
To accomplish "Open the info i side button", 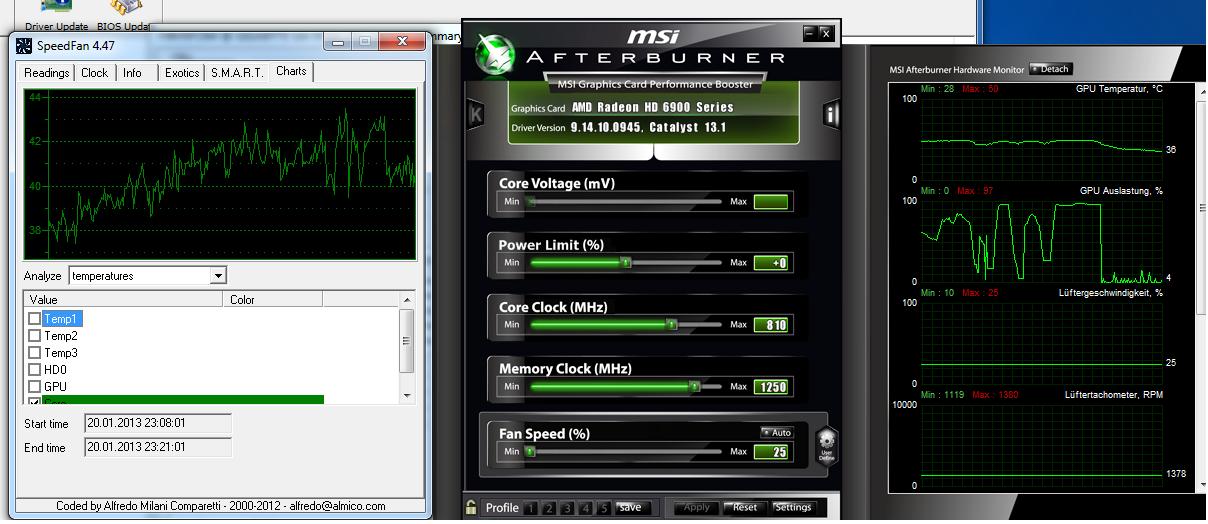I will pyautogui.click(x=832, y=114).
